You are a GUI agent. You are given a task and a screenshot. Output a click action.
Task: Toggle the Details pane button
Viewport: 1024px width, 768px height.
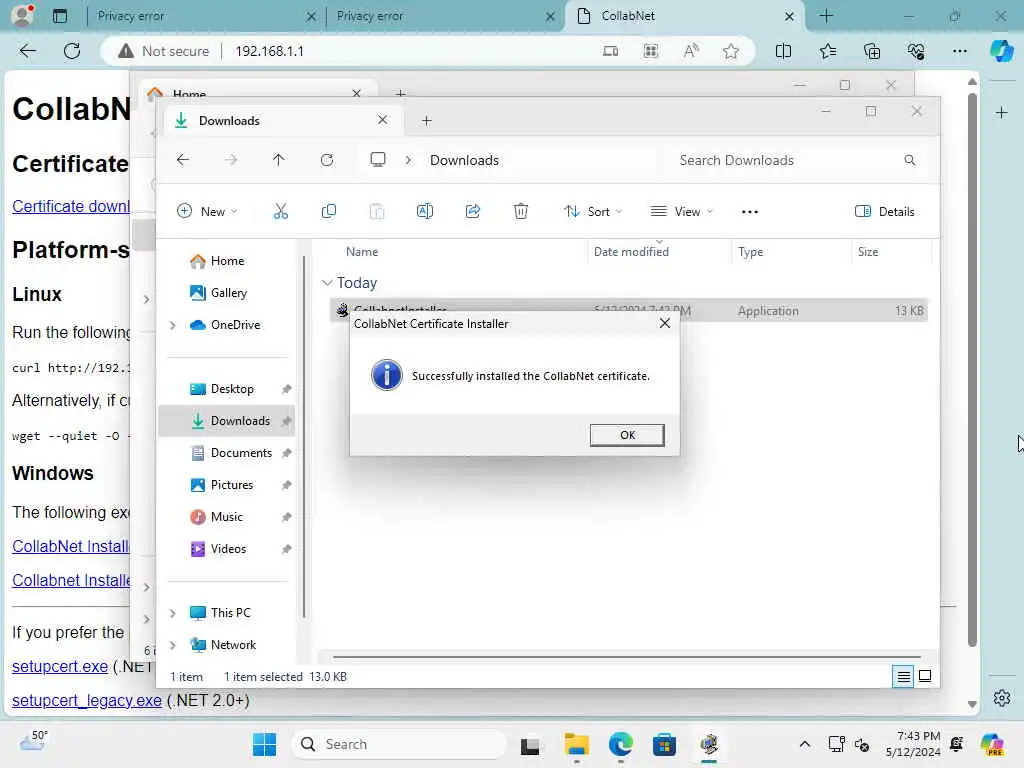point(884,212)
